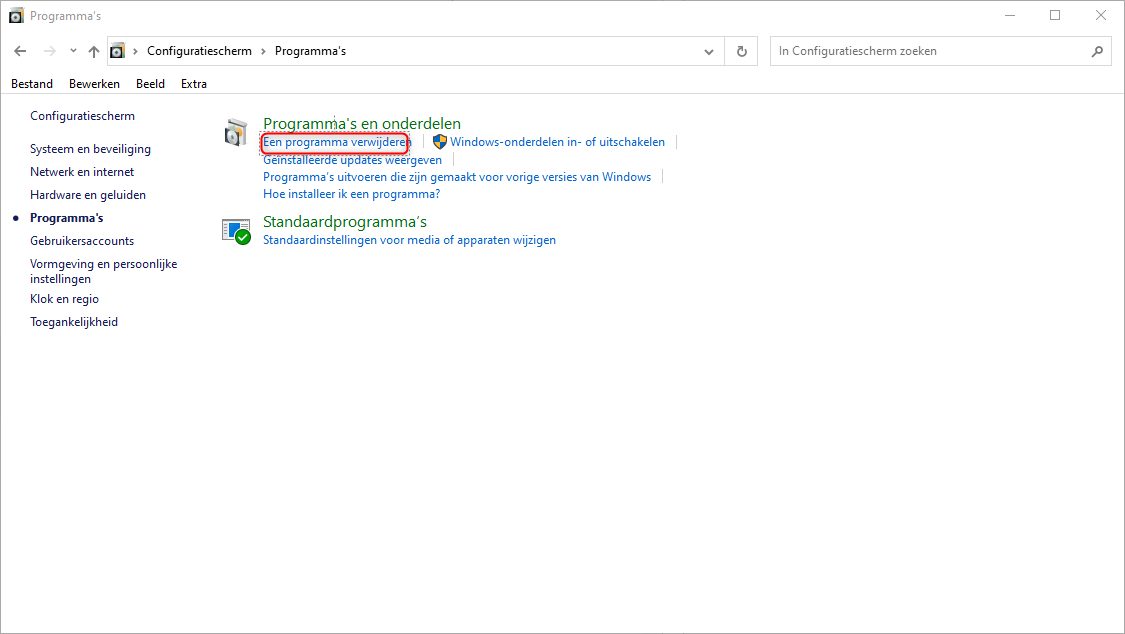Click Programma's breadcrumb in address bar
Viewport: 1125px width, 634px height.
point(310,51)
